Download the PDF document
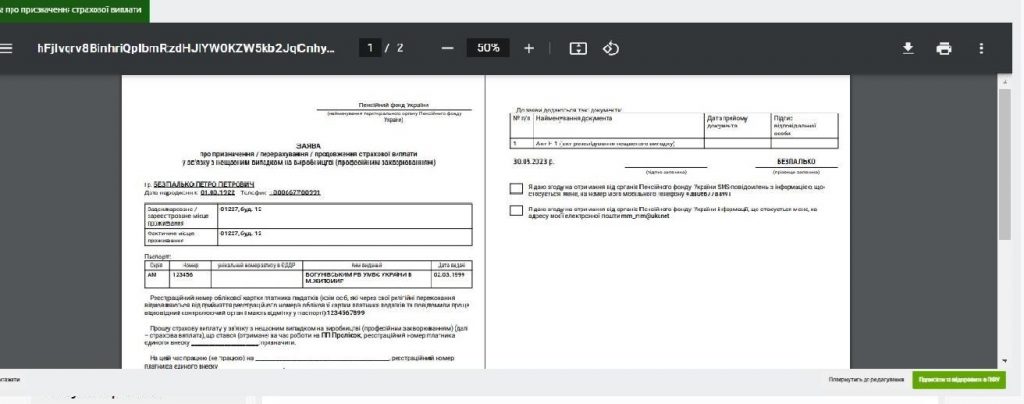The width and height of the screenshot is (1024, 404). click(x=908, y=48)
